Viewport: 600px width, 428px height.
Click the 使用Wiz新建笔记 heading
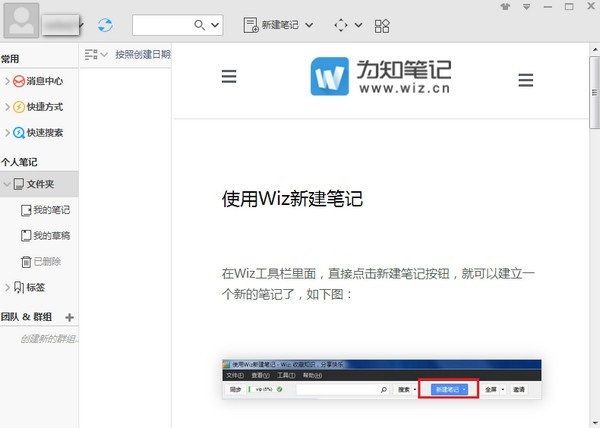[292, 199]
